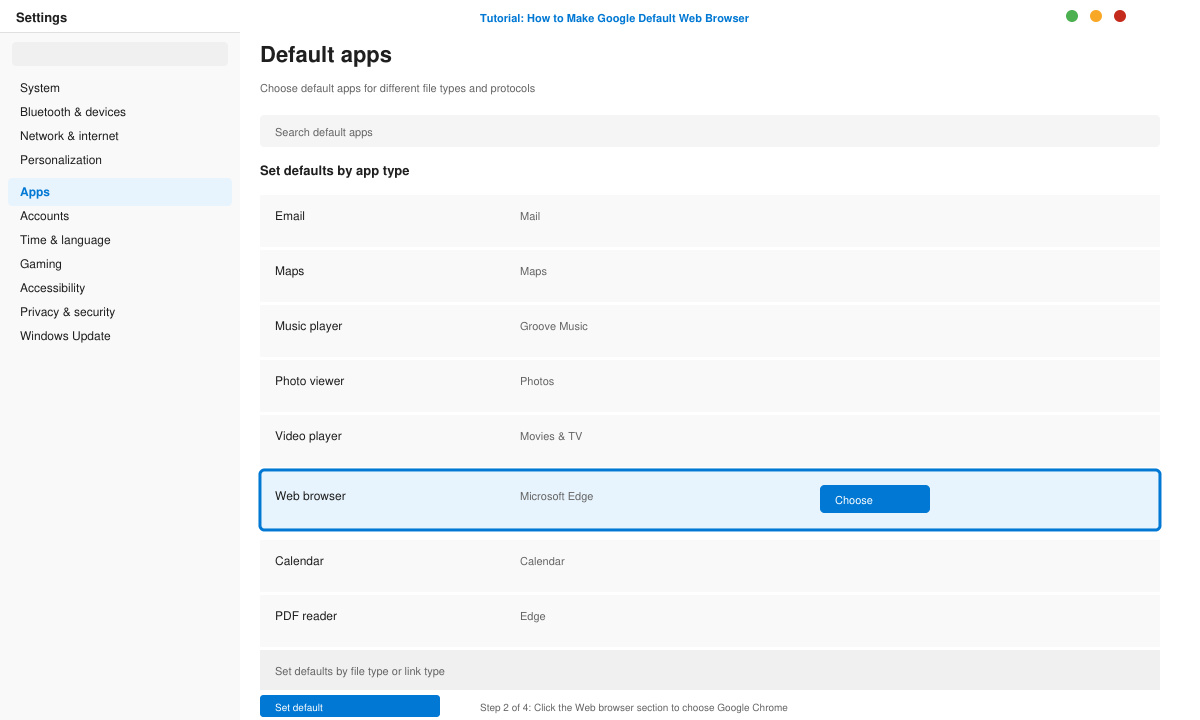Screen dimensions: 1200x720
Task: Select the Music player row
Action: [710, 330]
